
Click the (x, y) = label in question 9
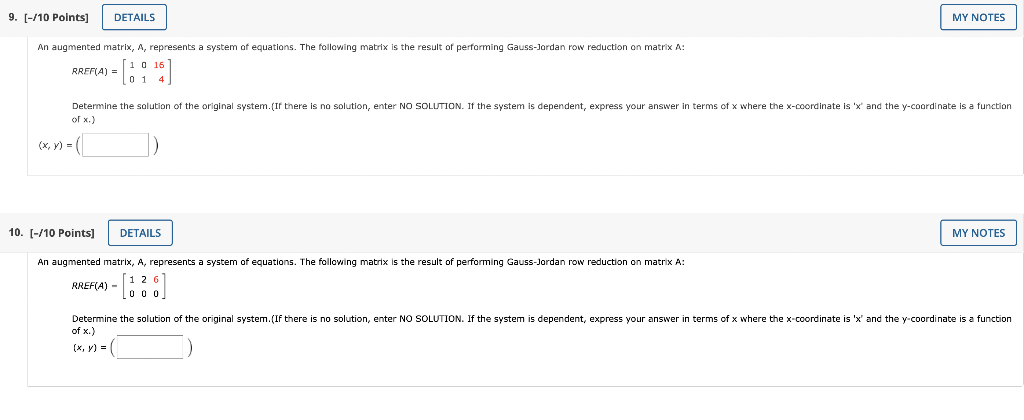coord(55,146)
